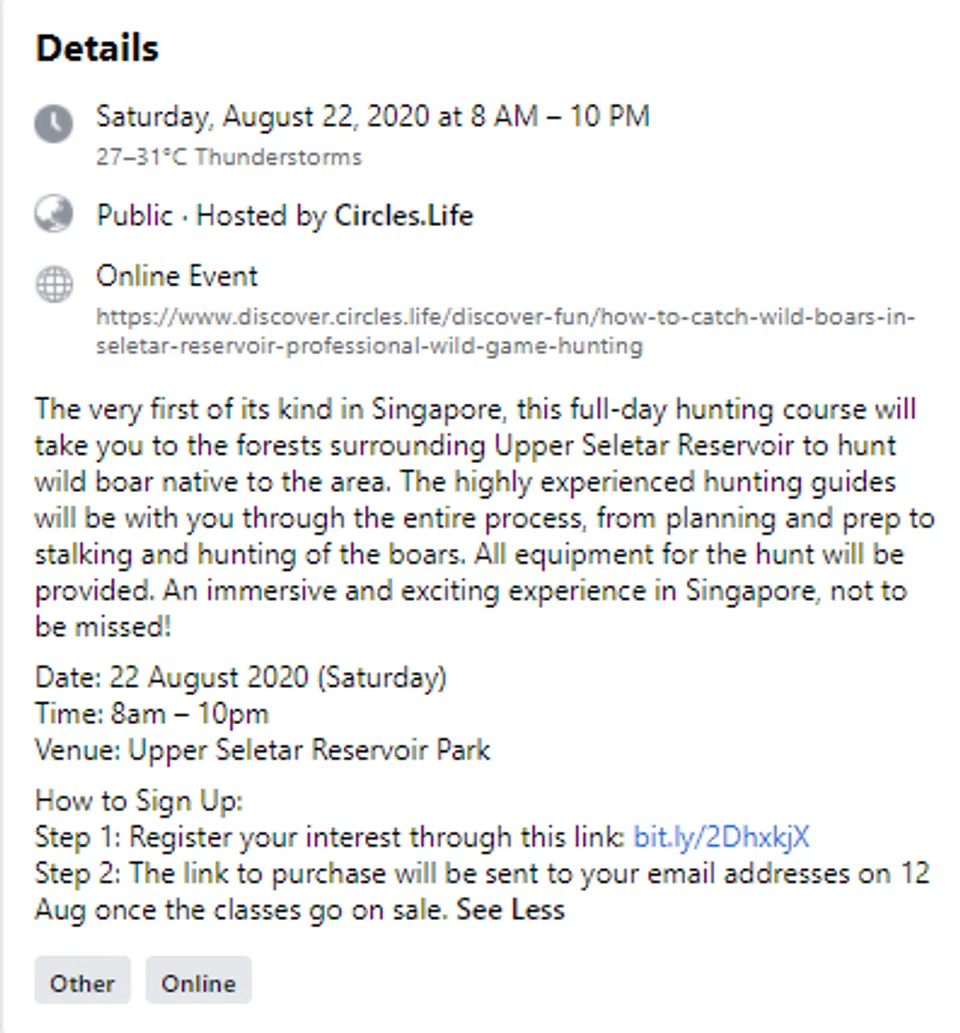Click the How to Sign Up line
This screenshot has width=960, height=1033.
[139, 801]
